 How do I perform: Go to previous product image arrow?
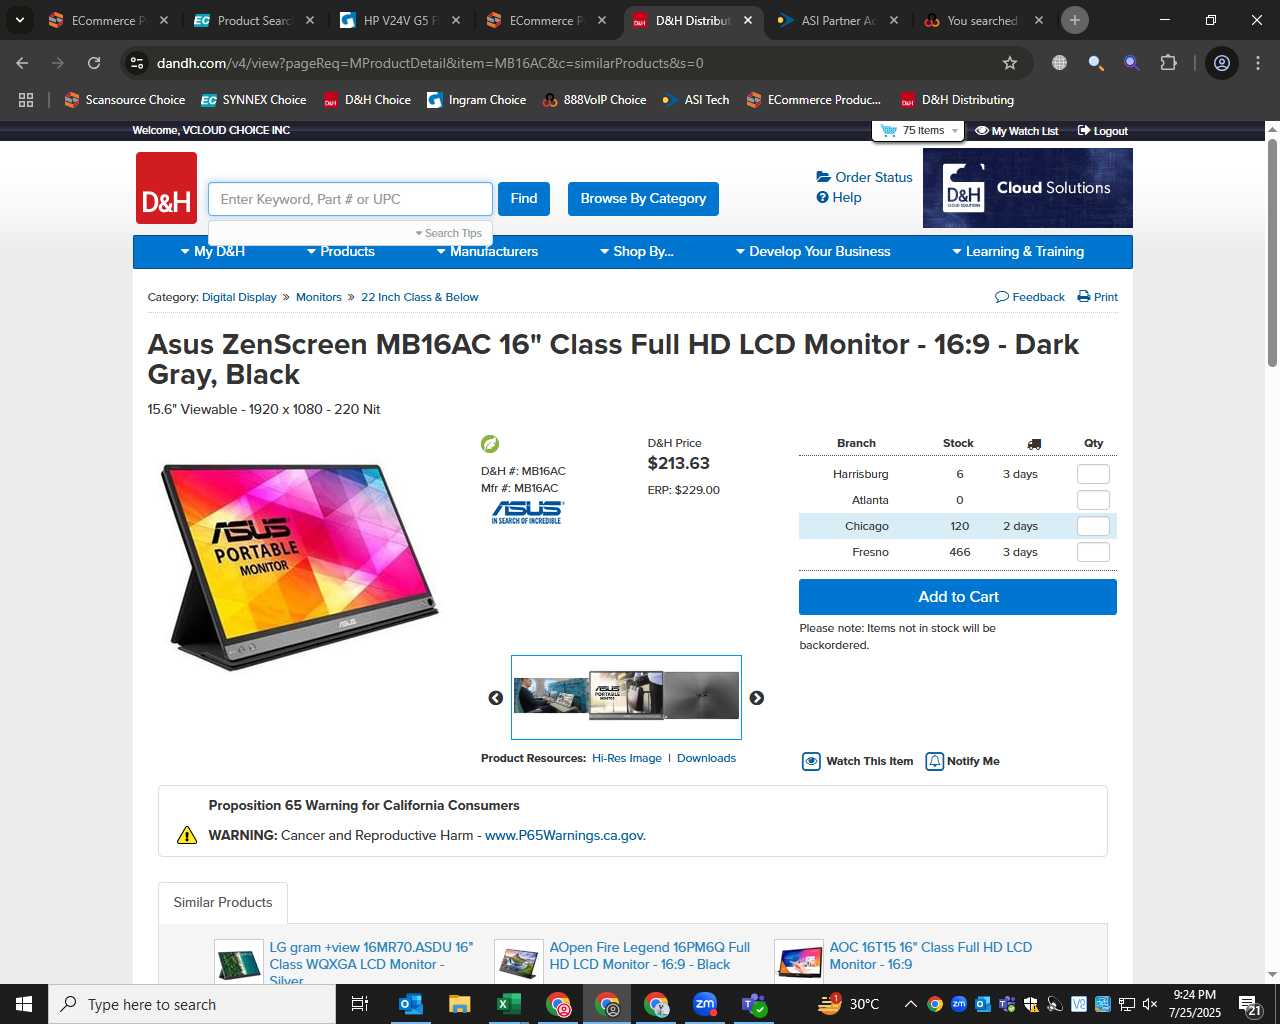pos(495,698)
